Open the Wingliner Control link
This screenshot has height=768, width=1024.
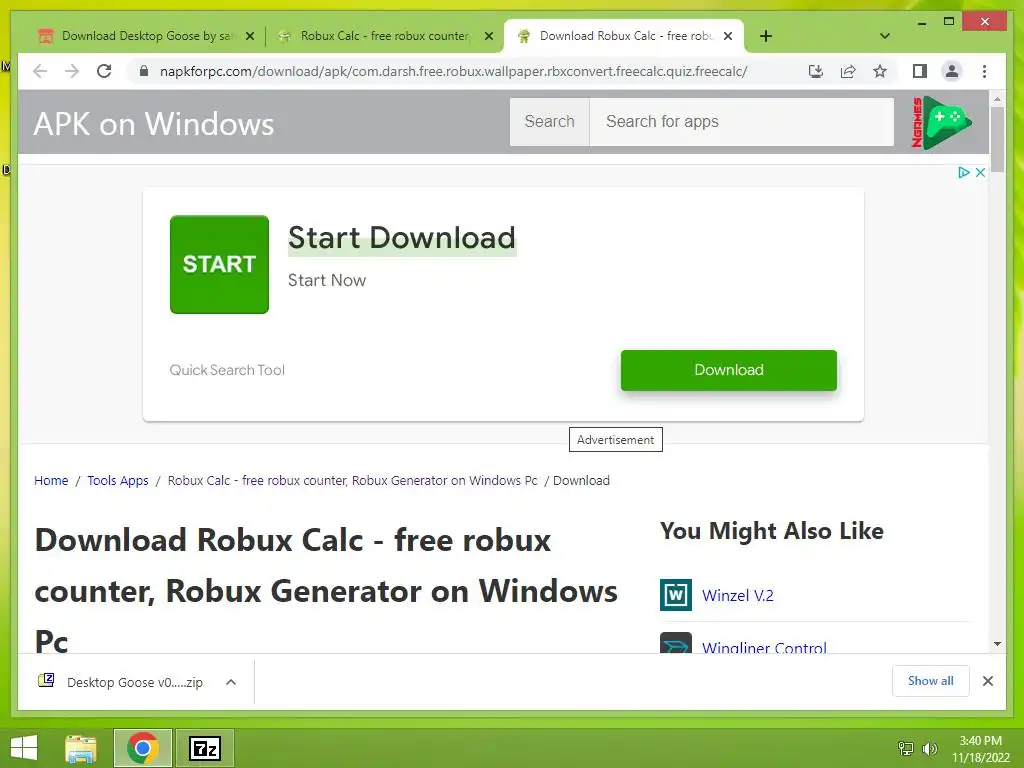(x=764, y=647)
